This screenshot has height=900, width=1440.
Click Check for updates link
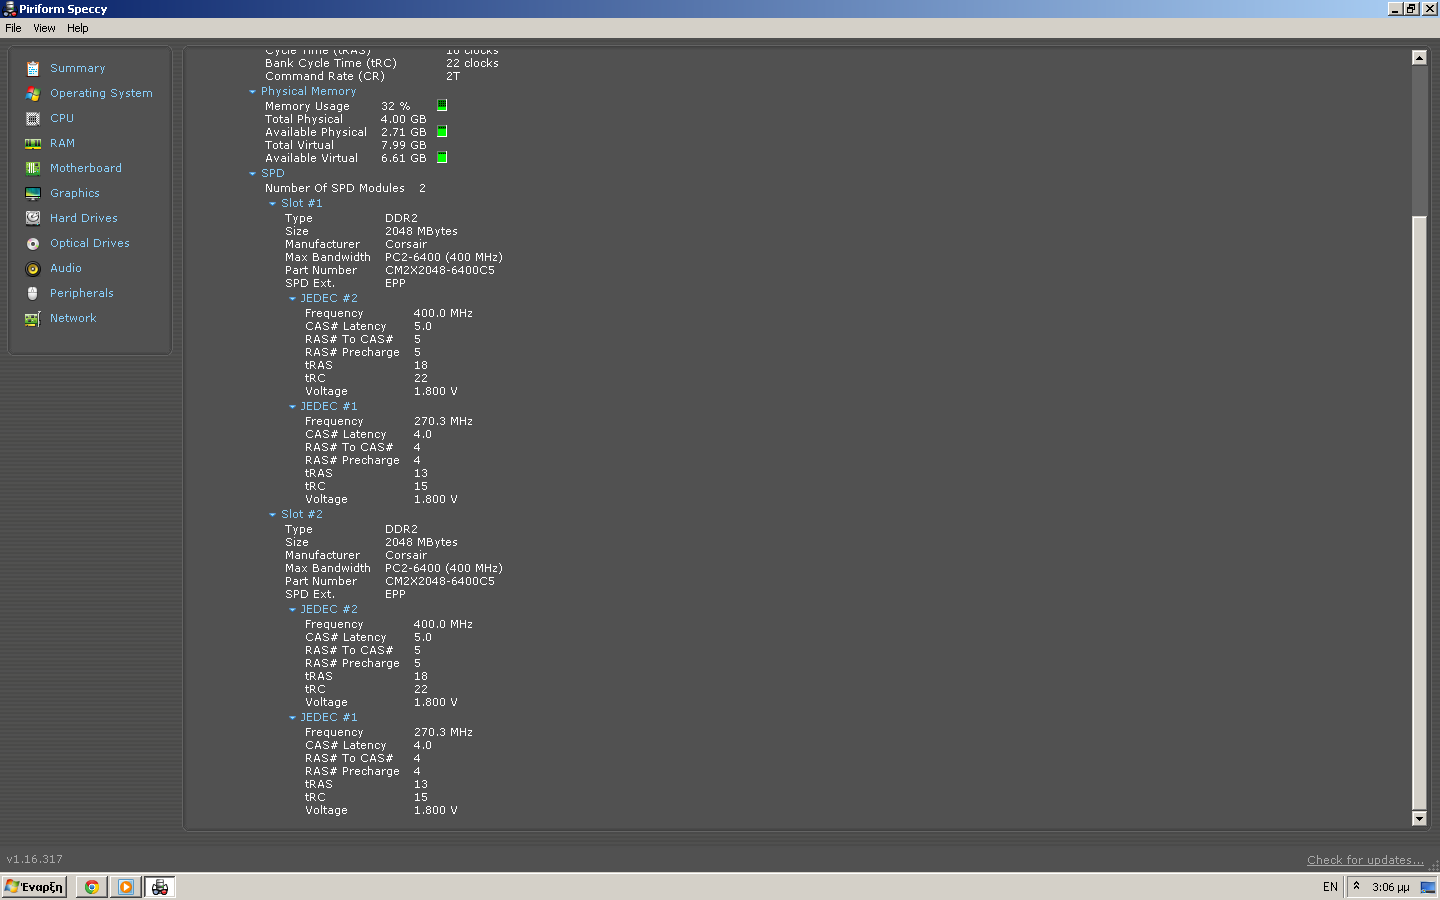pos(1365,860)
